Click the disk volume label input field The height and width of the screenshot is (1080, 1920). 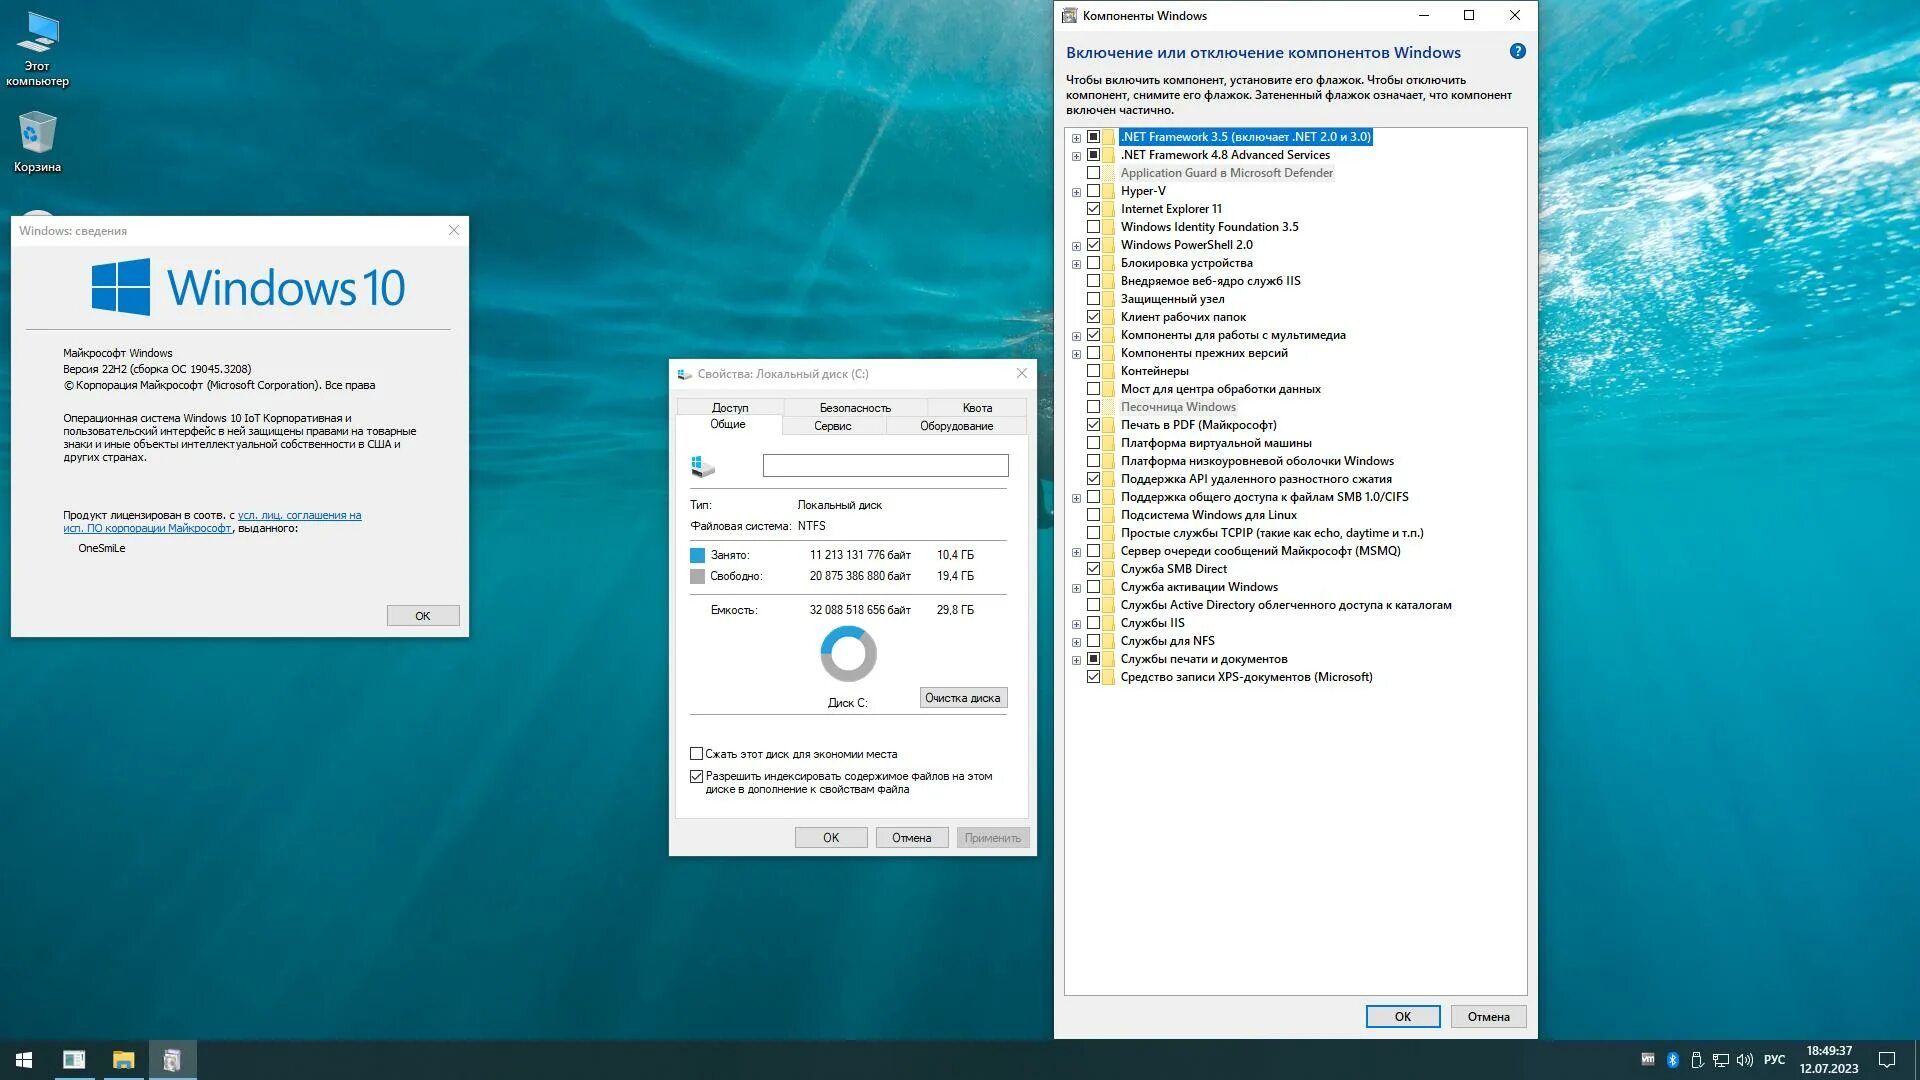884,465
